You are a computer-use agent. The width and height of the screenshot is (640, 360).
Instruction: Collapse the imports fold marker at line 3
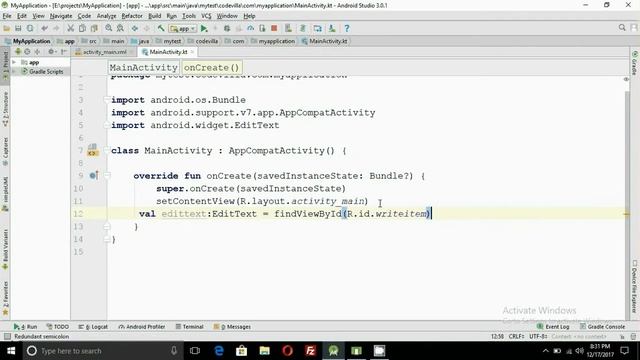pyautogui.click(x=106, y=100)
